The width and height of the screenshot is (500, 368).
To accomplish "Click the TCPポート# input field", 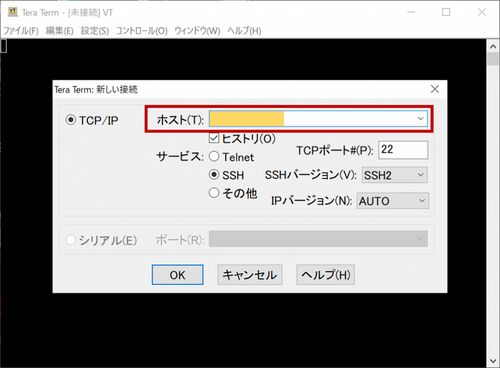I will point(403,150).
